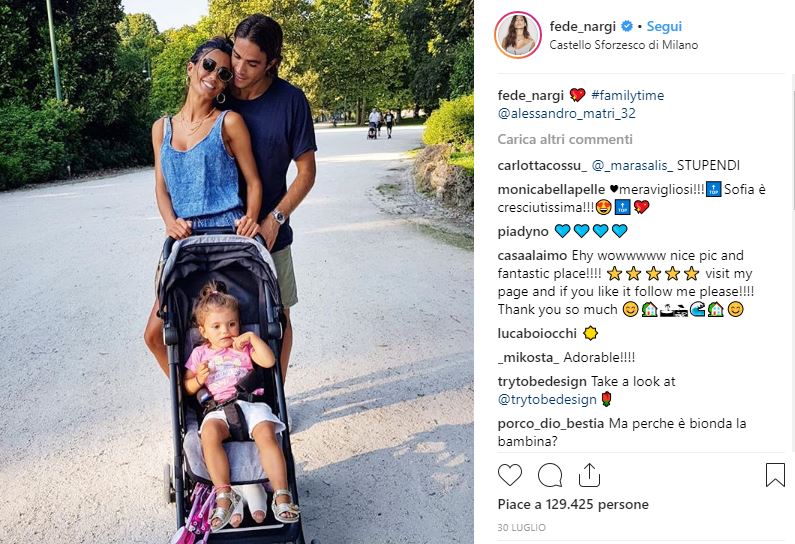Share the post using the upload arrow icon
The image size is (795, 544).
pyautogui.click(x=589, y=475)
